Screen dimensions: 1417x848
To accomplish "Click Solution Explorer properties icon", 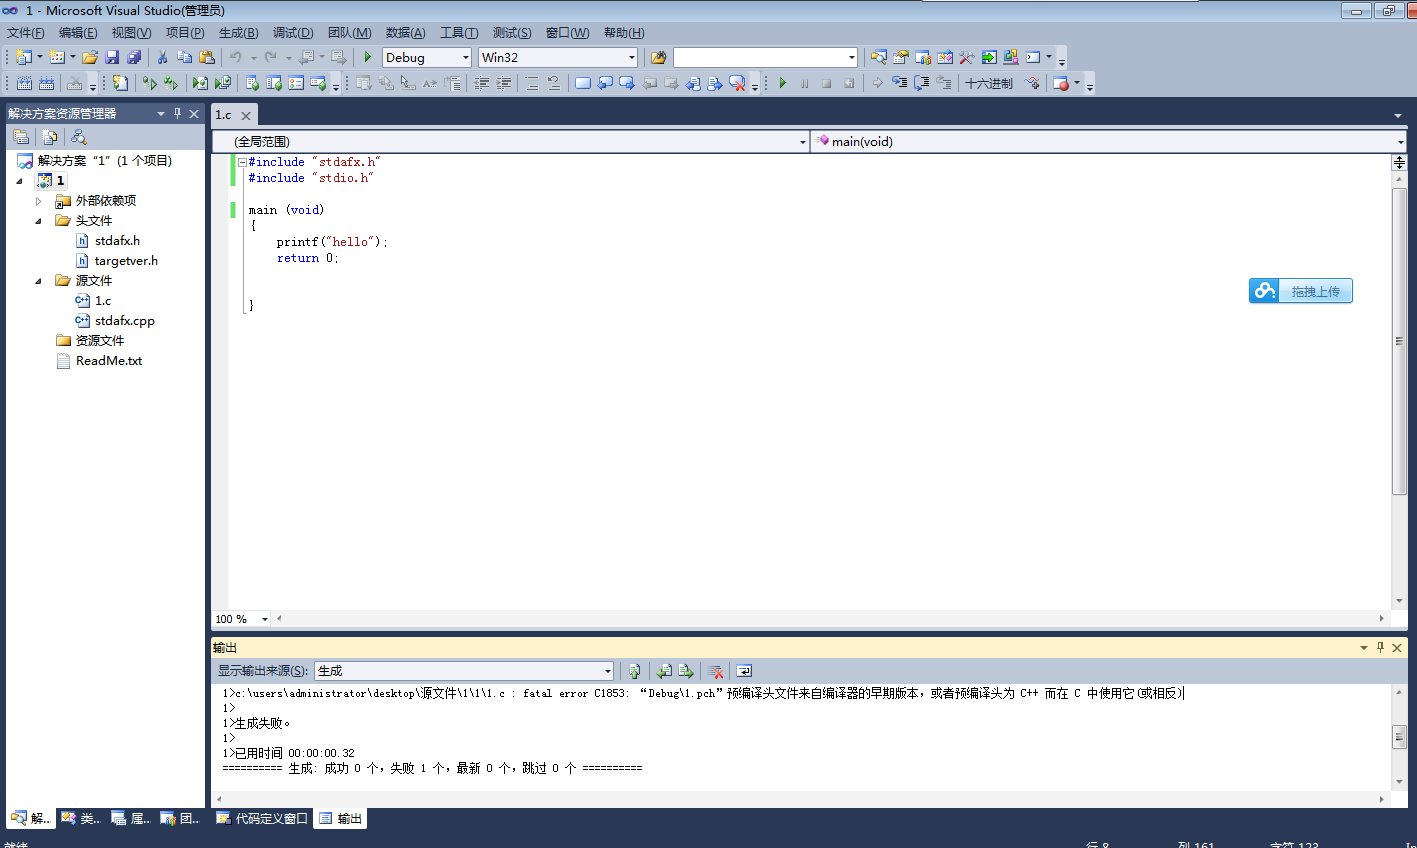I will click(21, 137).
